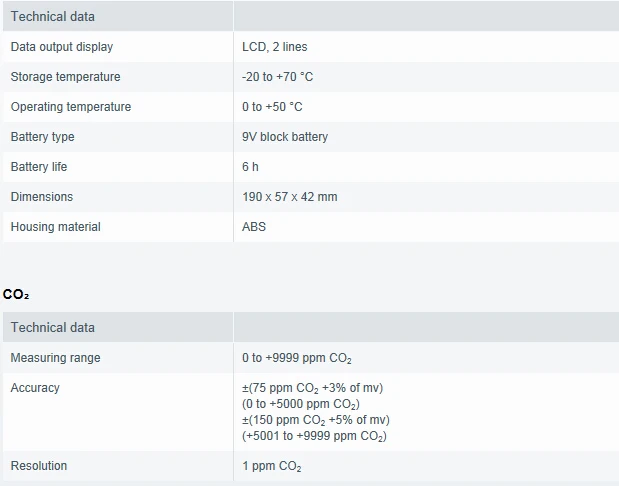Screen dimensions: 619x486
Task: Select the Measuring range label
Action: tap(55, 358)
